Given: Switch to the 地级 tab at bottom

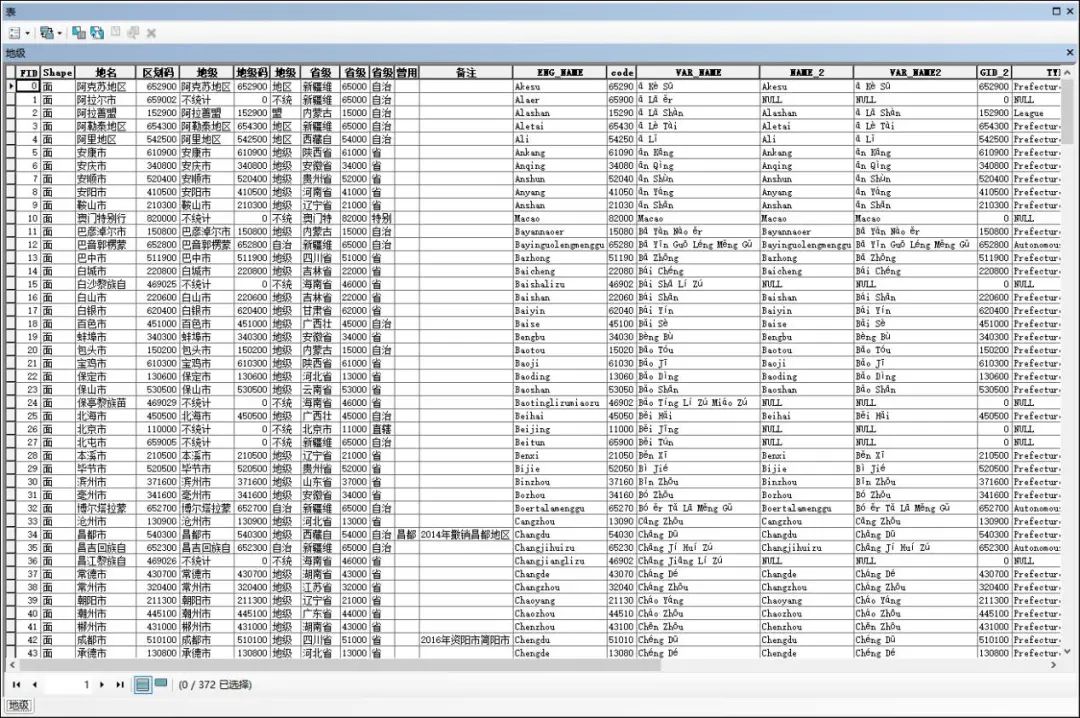Looking at the screenshot, I should [19, 705].
